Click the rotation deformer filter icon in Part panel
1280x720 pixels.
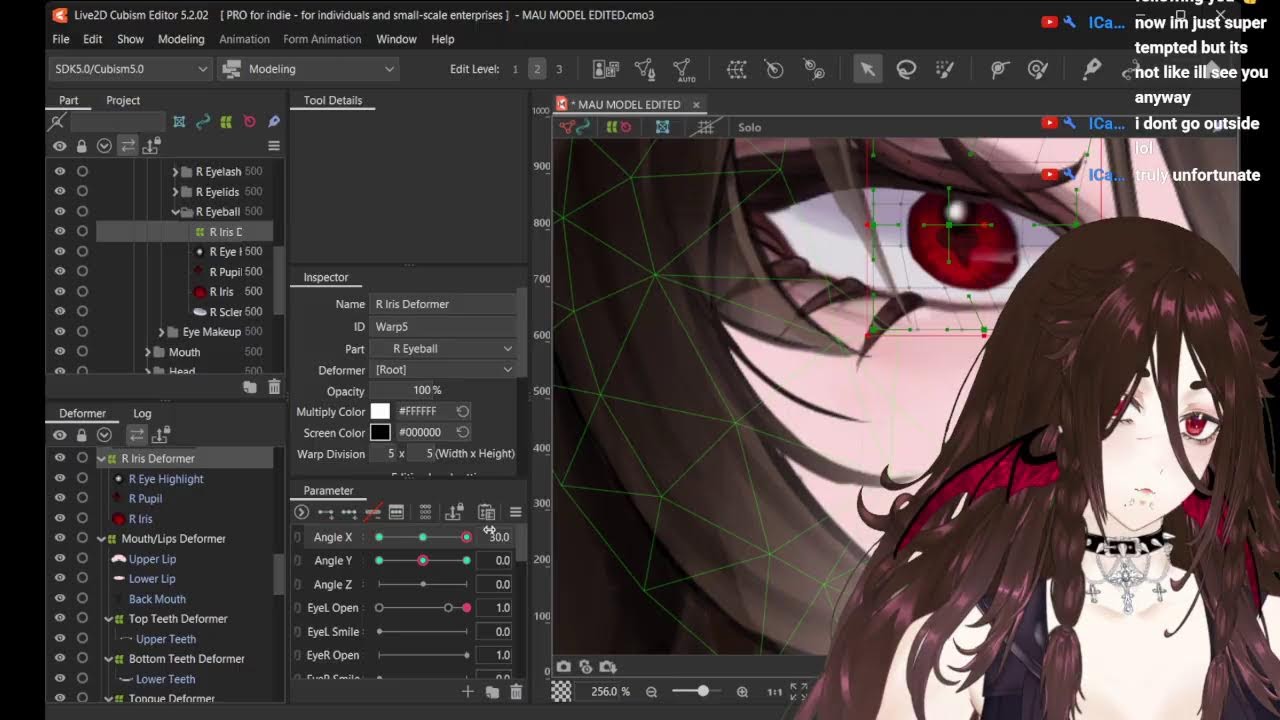click(249, 122)
